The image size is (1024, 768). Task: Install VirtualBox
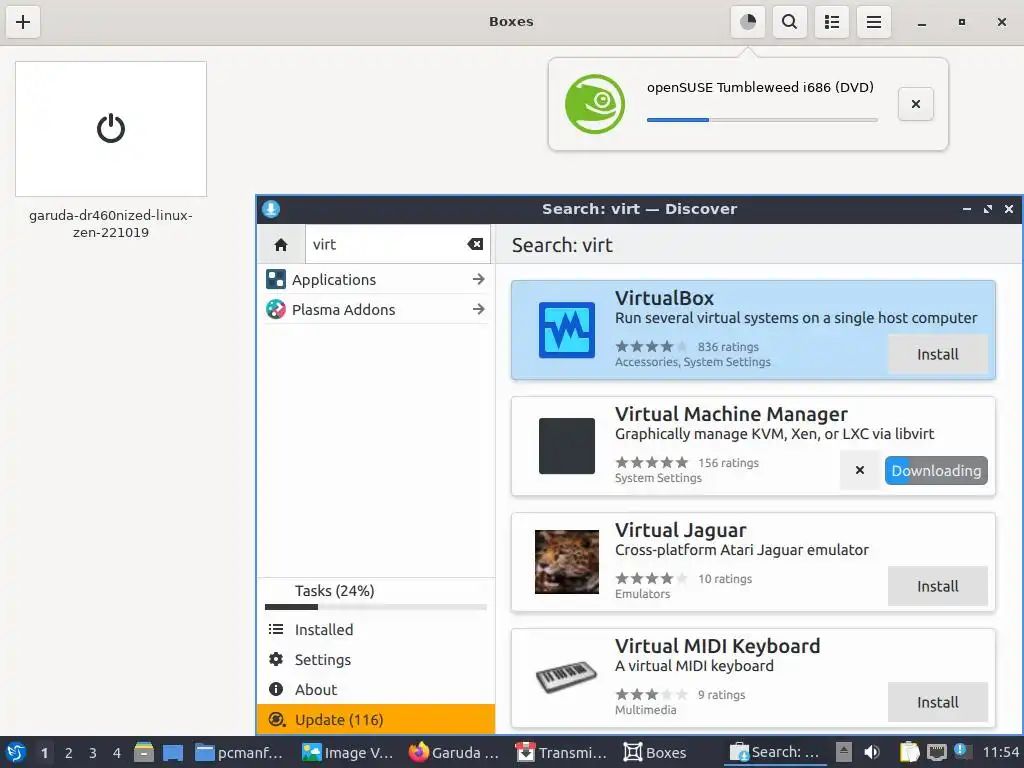pos(938,354)
